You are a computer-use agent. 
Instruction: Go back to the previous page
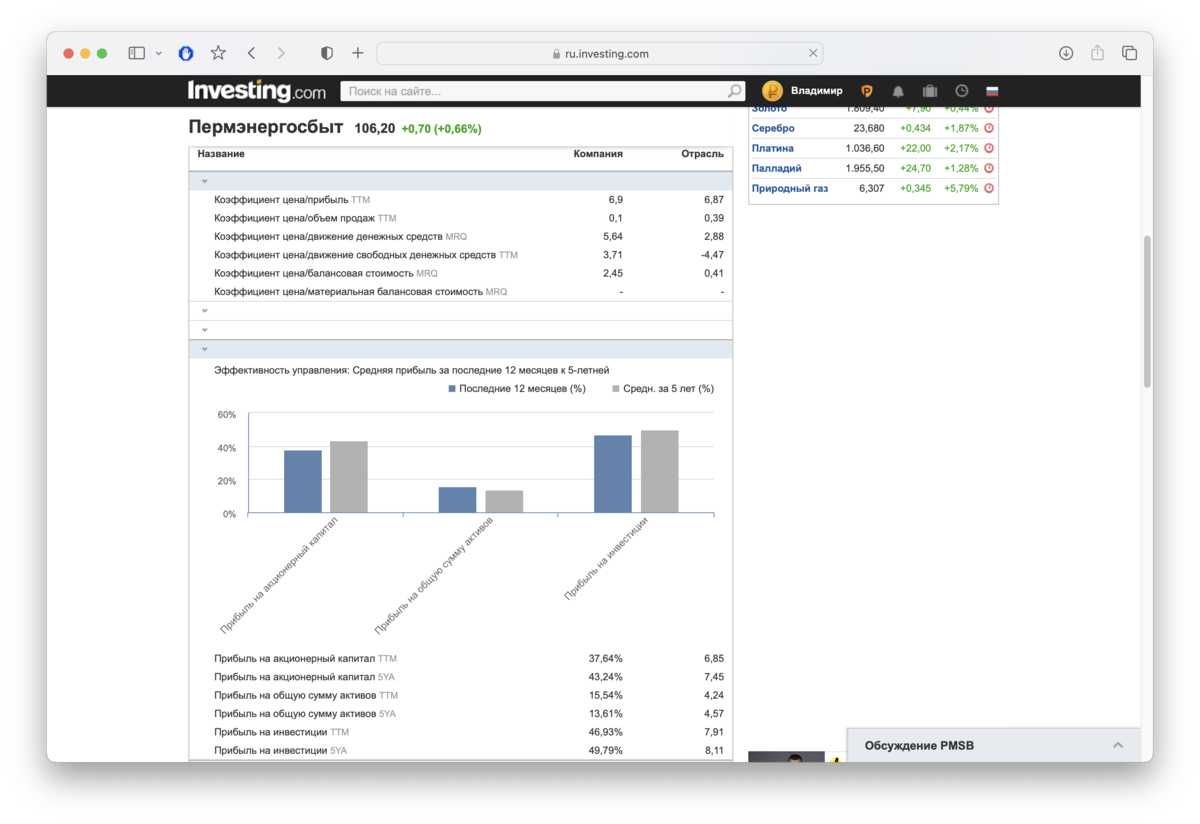click(251, 53)
